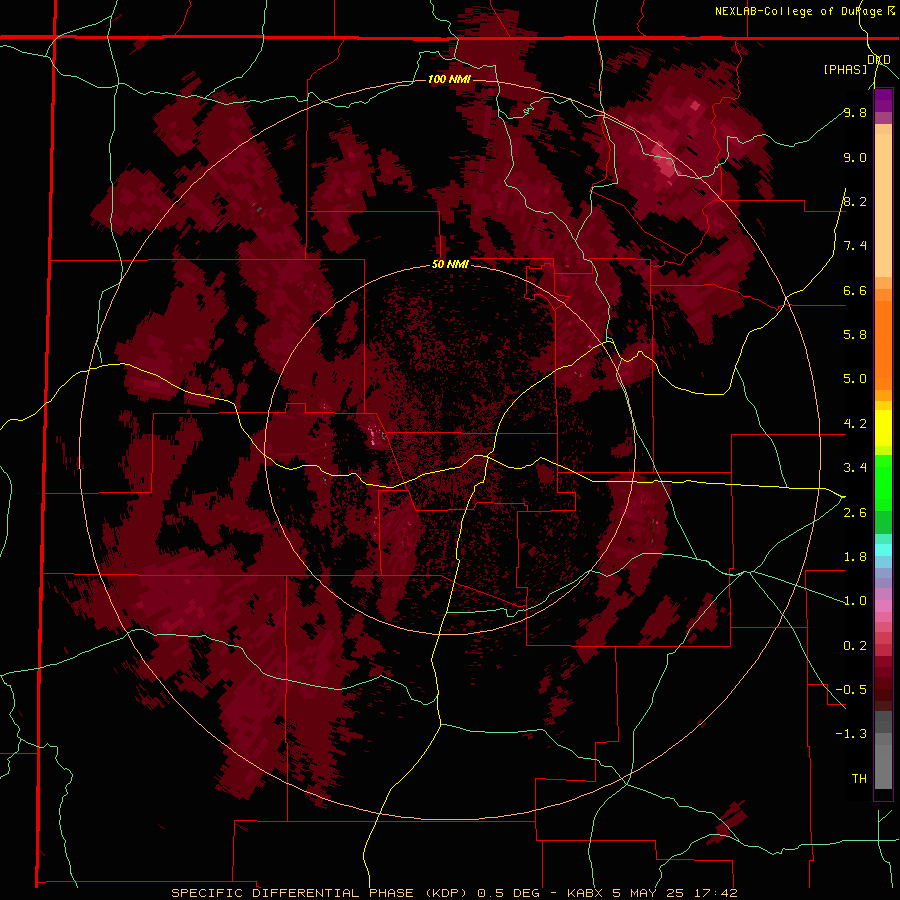Click the 50 NMI range ring label
Viewport: 900px width, 900px height.
[x=450, y=265]
